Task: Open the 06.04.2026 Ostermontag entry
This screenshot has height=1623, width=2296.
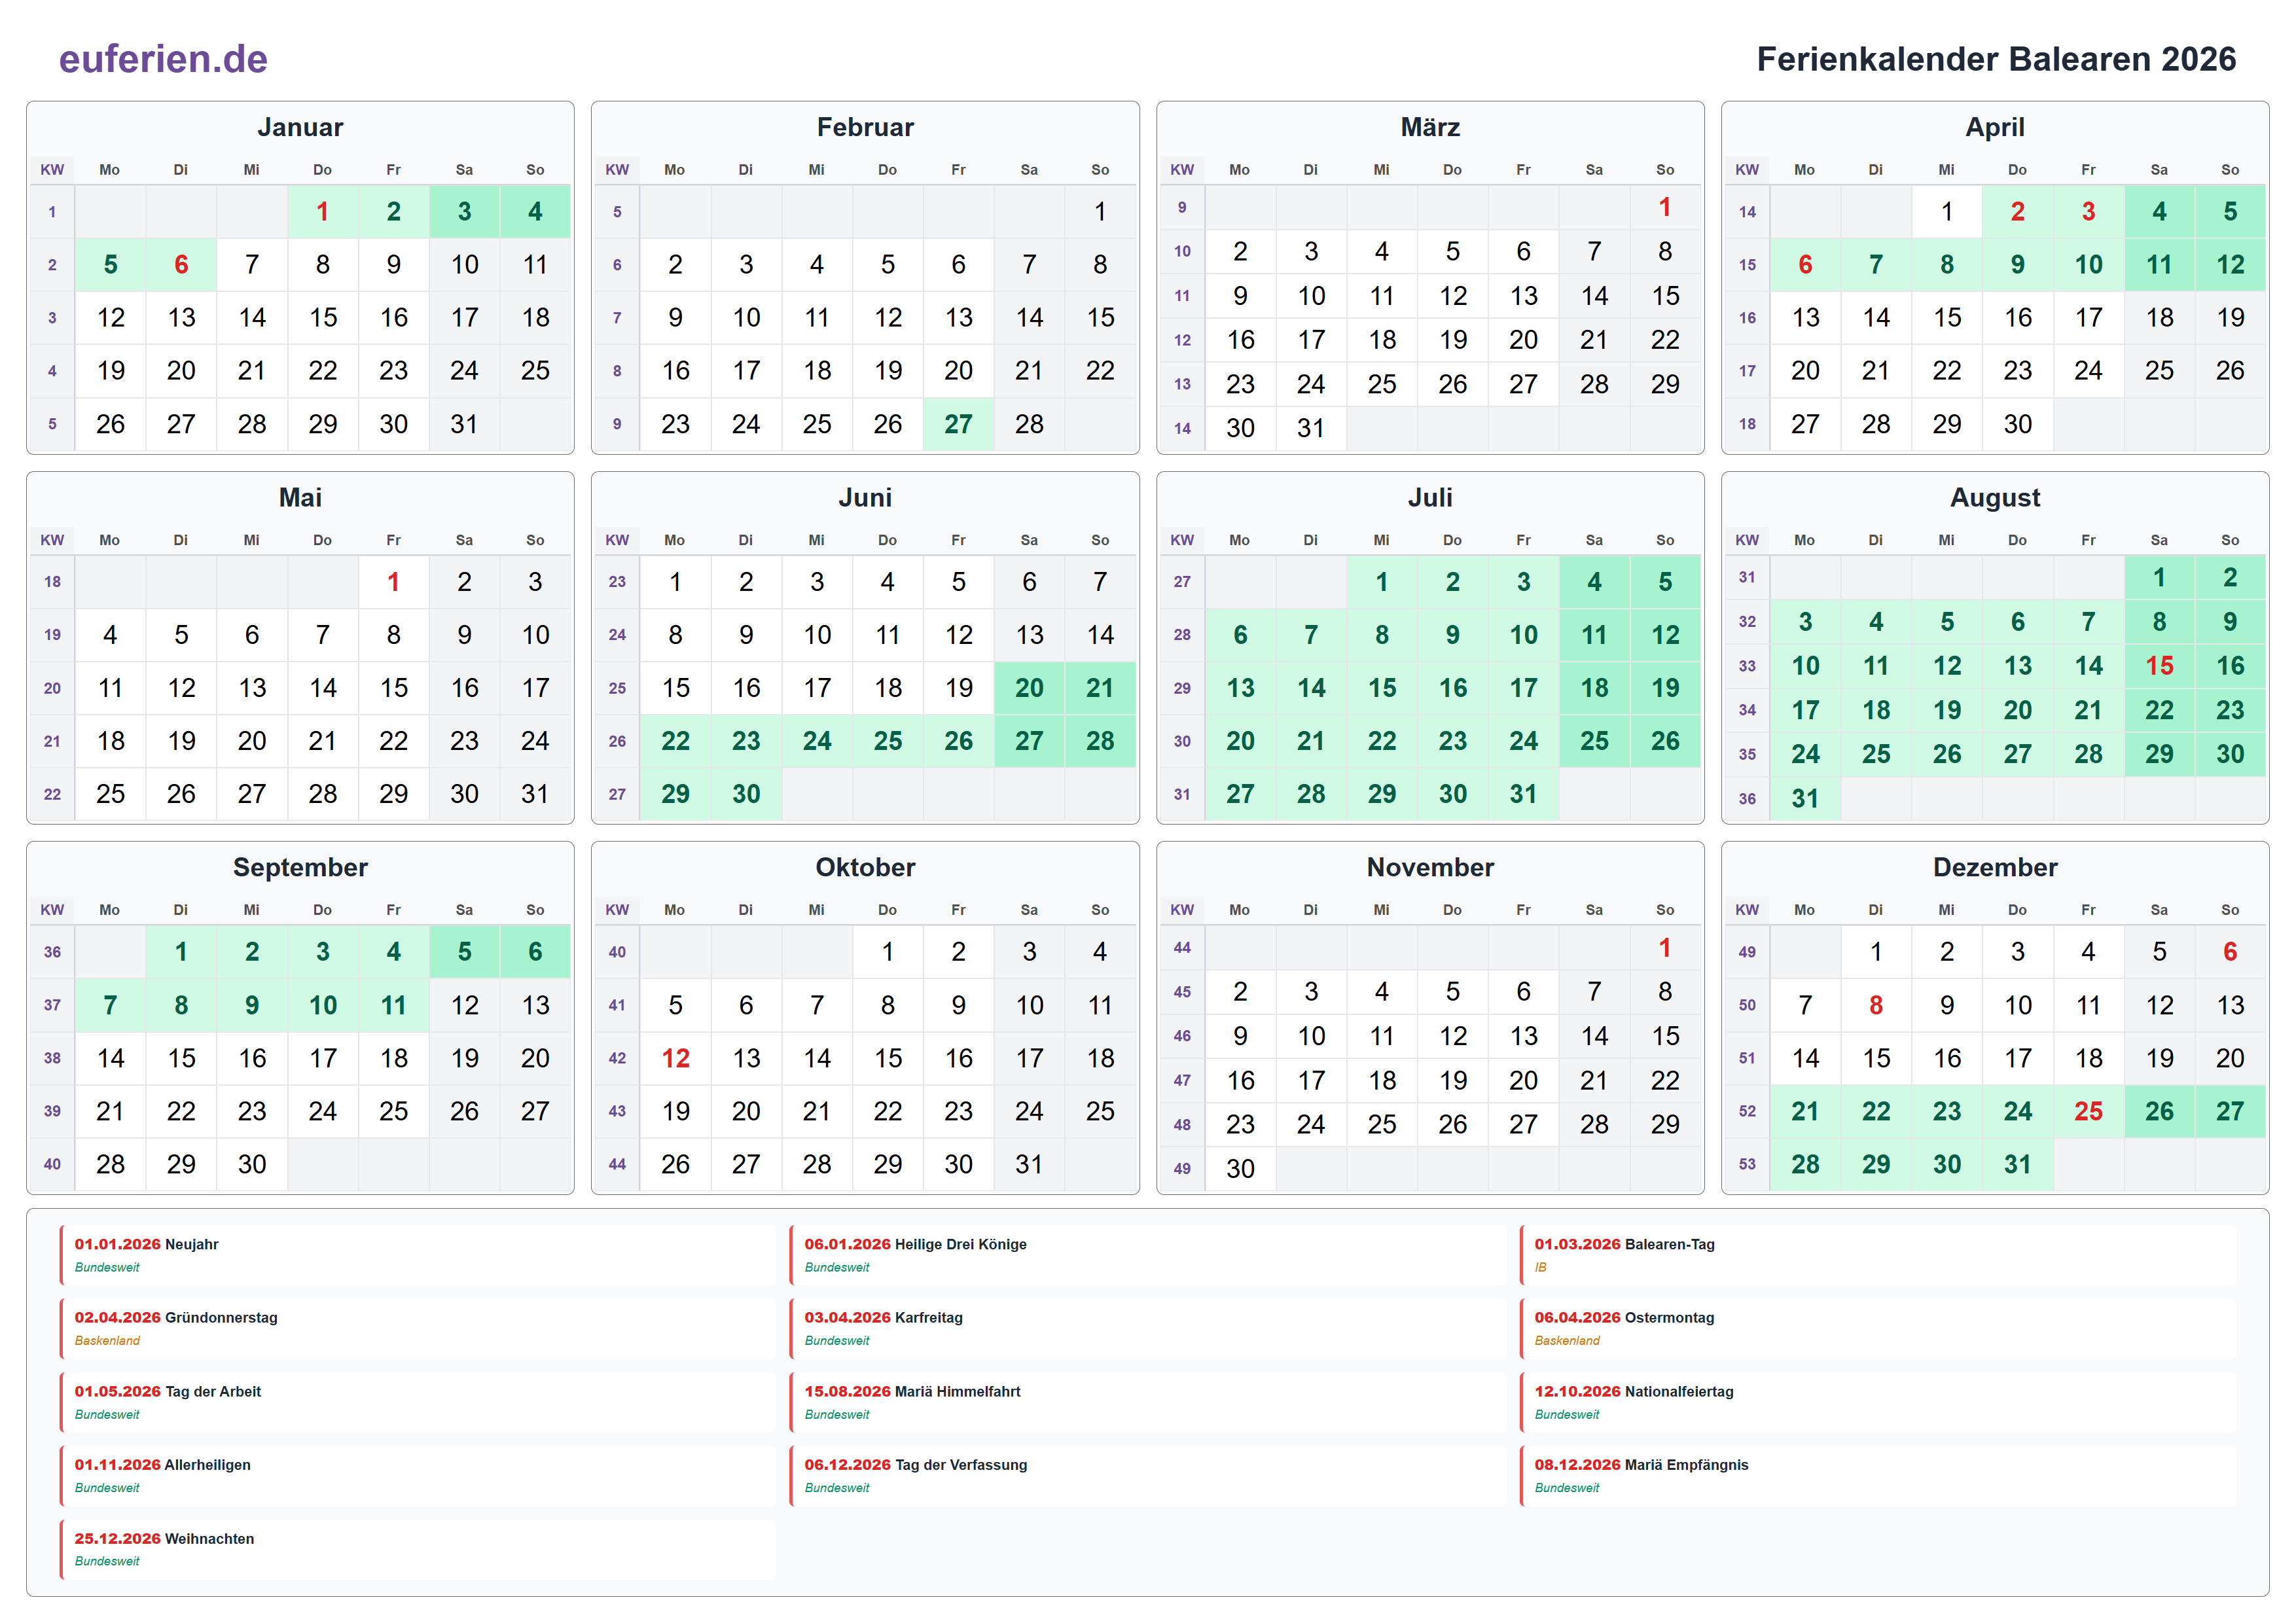Action: click(x=1877, y=1328)
